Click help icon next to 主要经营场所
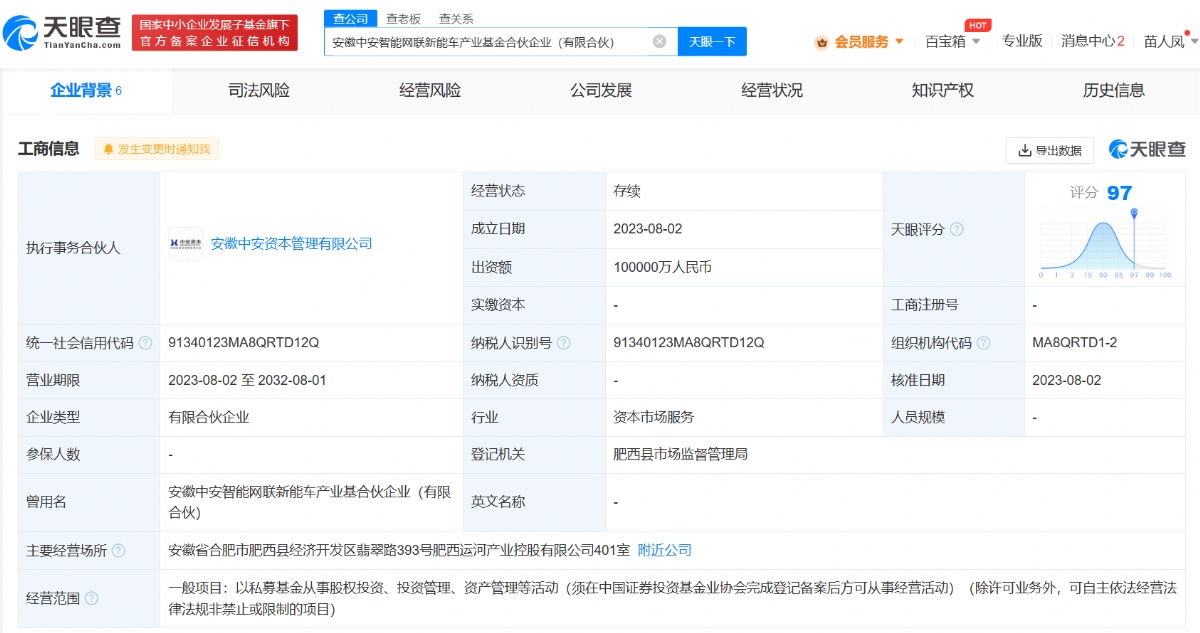 point(118,551)
